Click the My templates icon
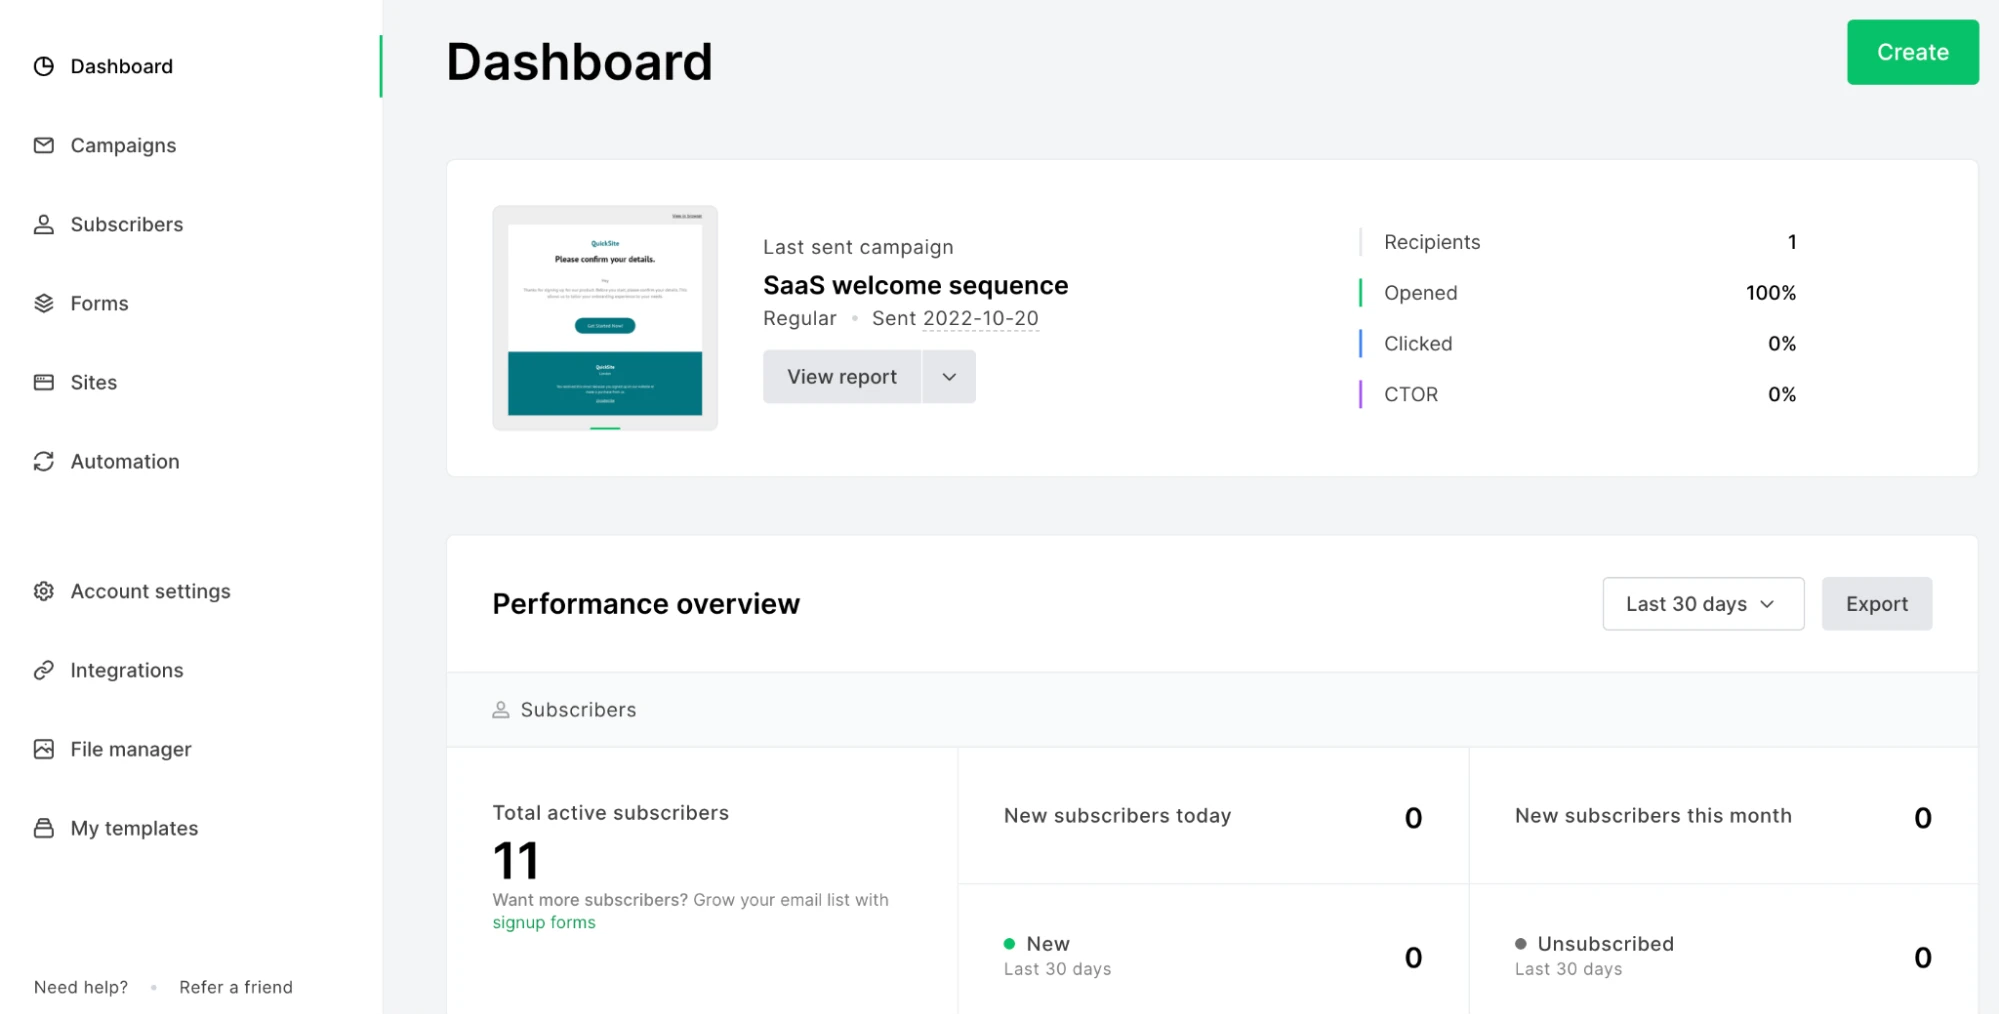Image resolution: width=1999 pixels, height=1015 pixels. click(43, 828)
